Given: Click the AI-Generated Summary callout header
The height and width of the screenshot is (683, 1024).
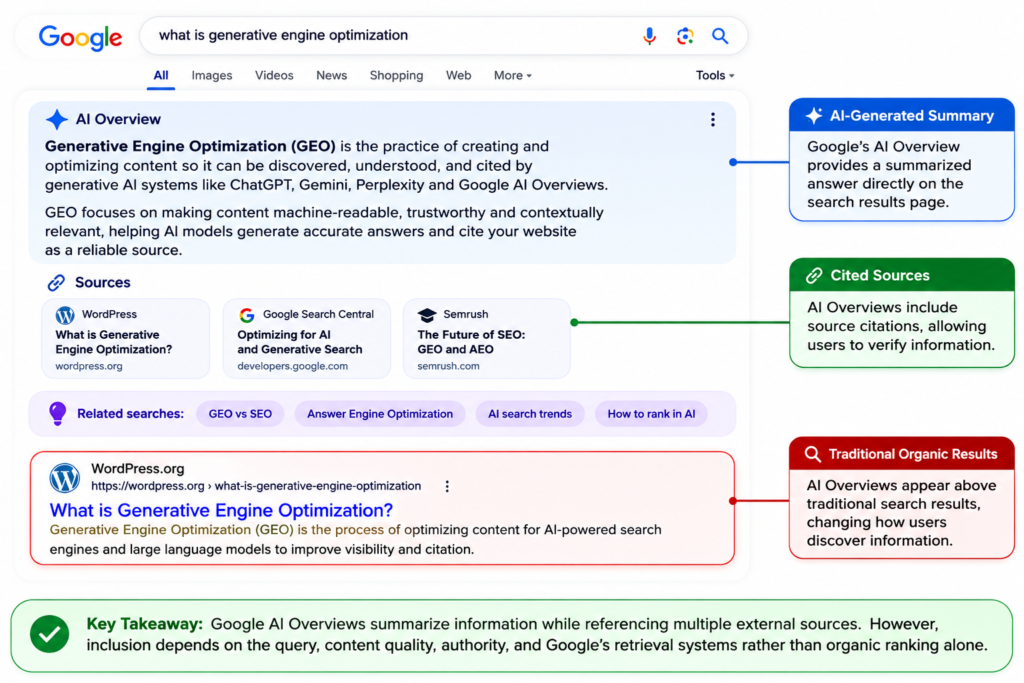Looking at the screenshot, I should 902,116.
